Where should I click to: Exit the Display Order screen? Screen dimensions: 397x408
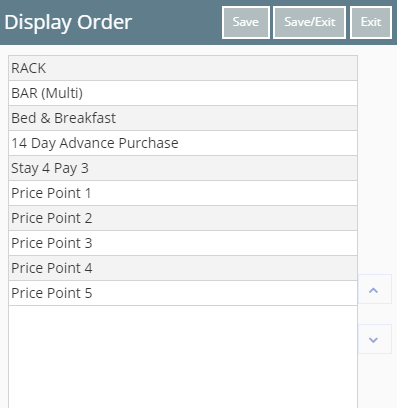(x=371, y=22)
